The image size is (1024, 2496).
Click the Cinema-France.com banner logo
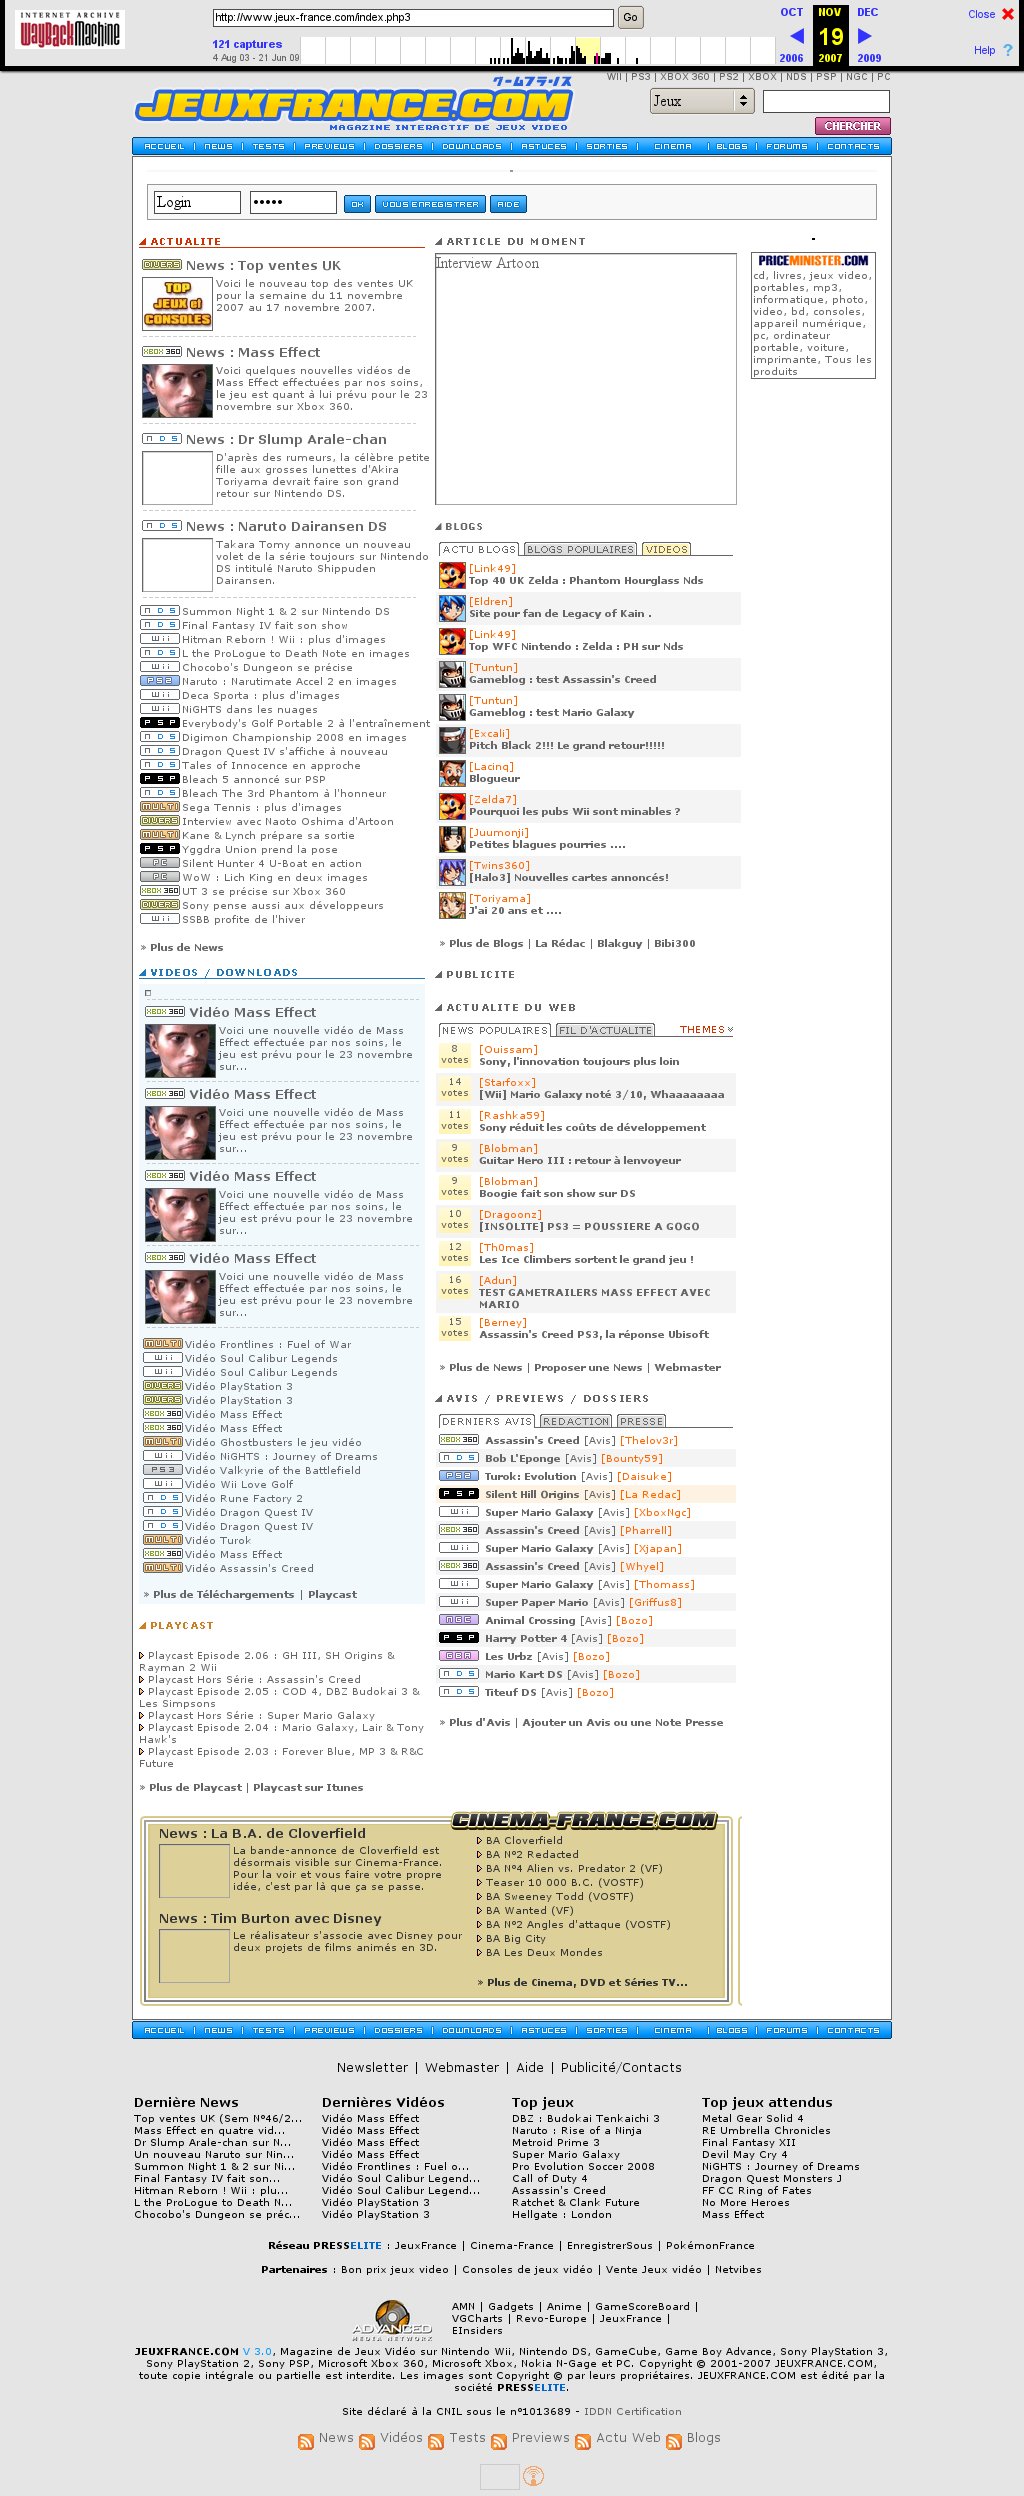coord(584,1821)
